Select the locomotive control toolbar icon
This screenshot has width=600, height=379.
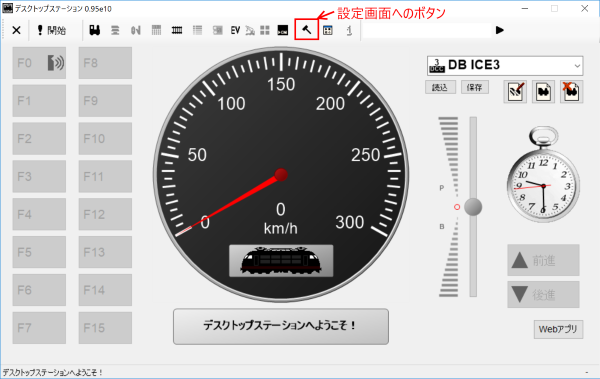95,30
